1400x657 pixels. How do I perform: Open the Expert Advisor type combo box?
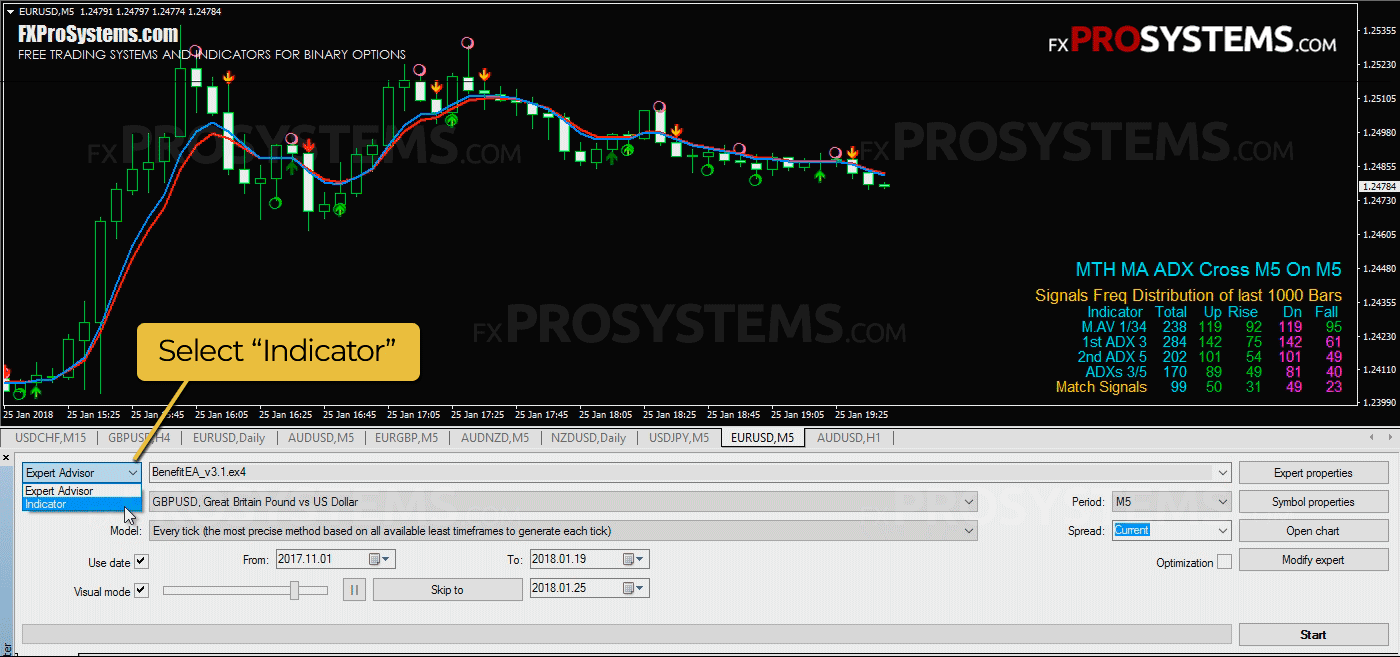click(82, 472)
